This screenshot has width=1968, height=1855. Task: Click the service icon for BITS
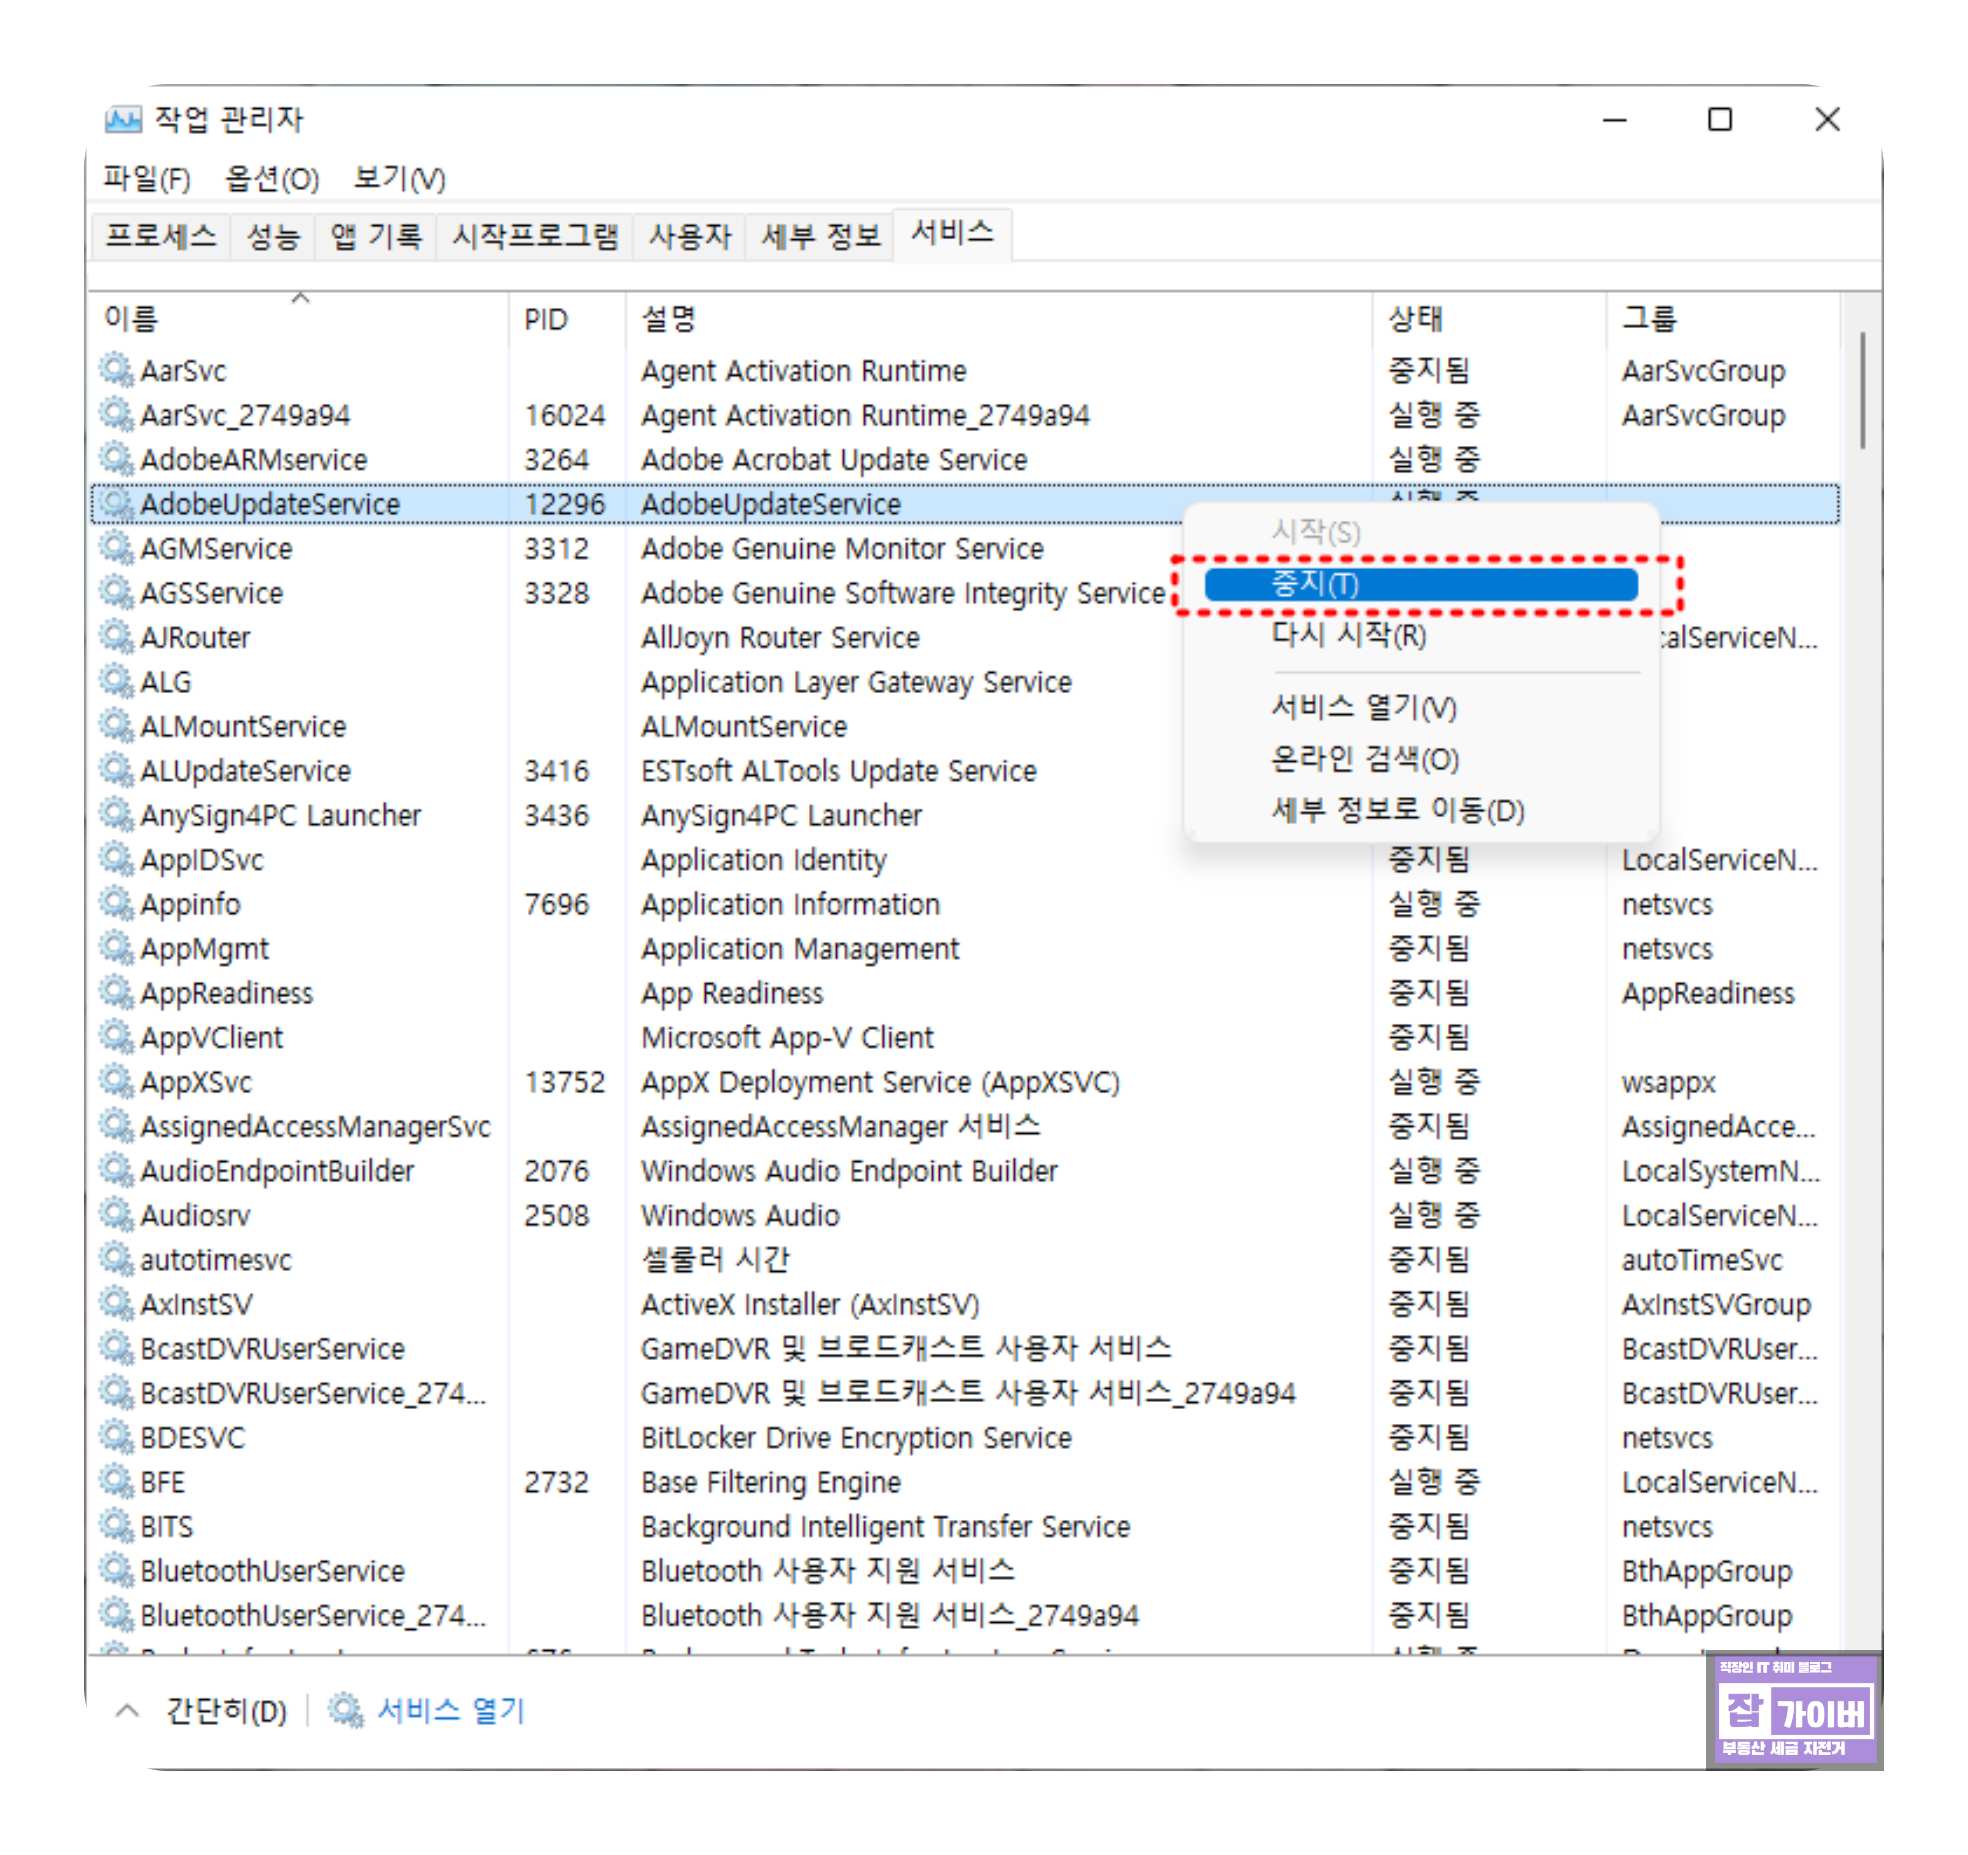point(117,1526)
